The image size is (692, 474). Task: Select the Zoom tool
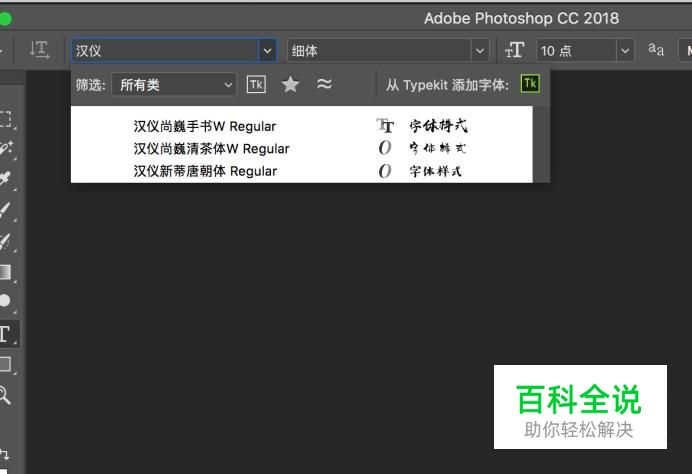pos(5,395)
